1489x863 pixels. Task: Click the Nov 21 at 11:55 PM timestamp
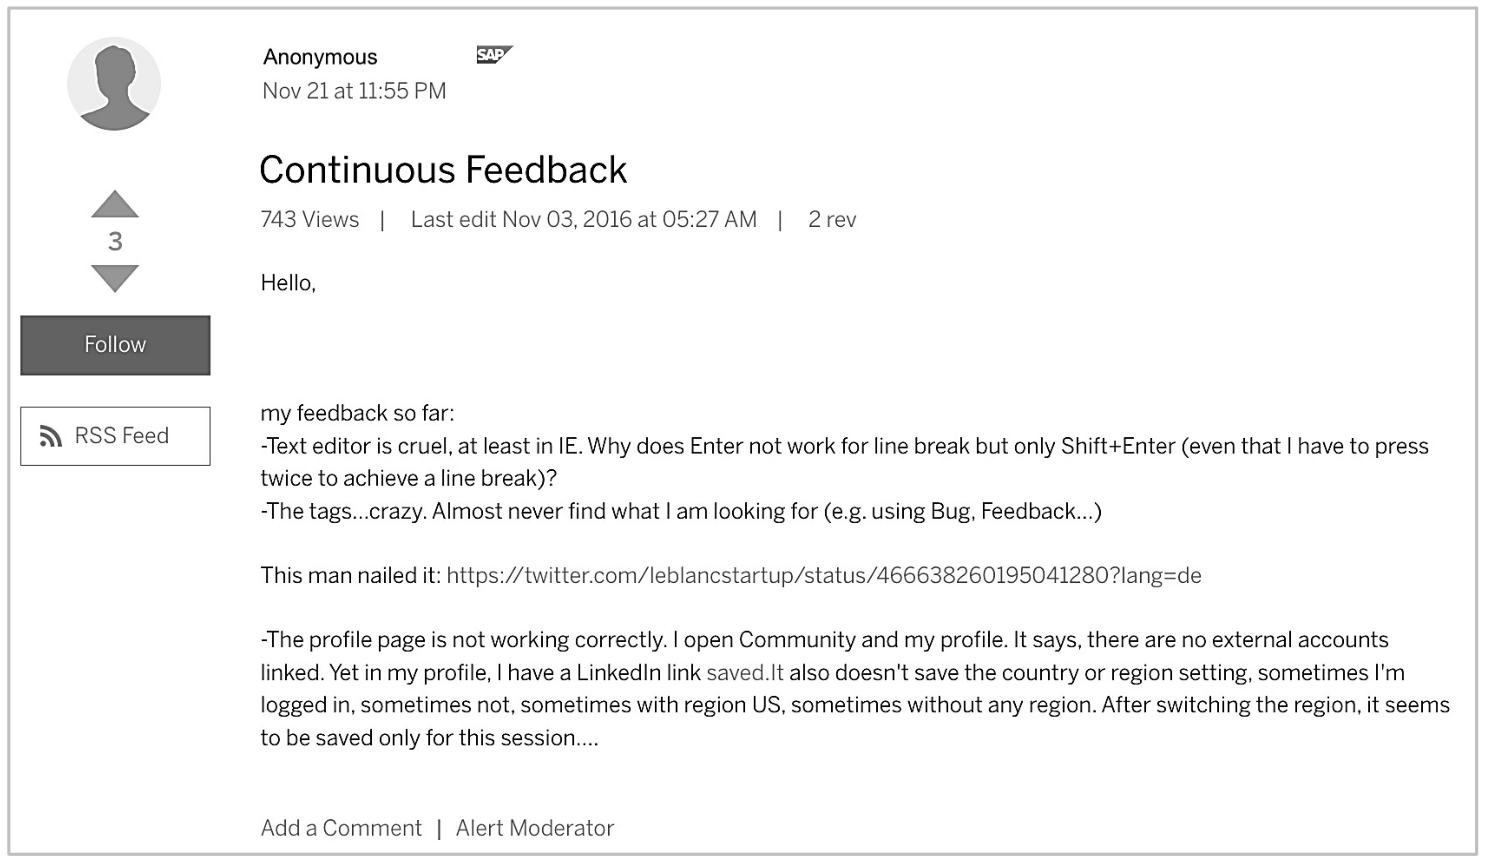click(354, 91)
